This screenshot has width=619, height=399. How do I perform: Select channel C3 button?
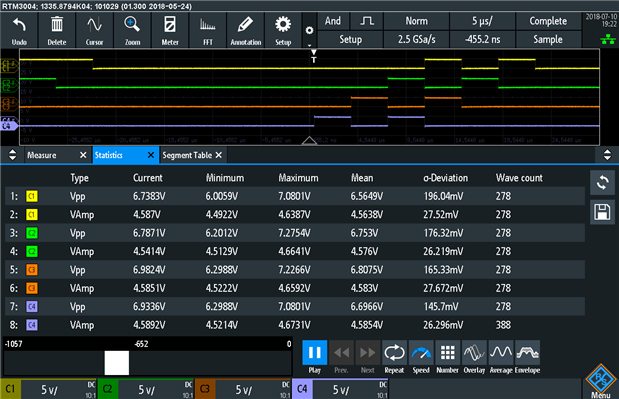[204, 389]
